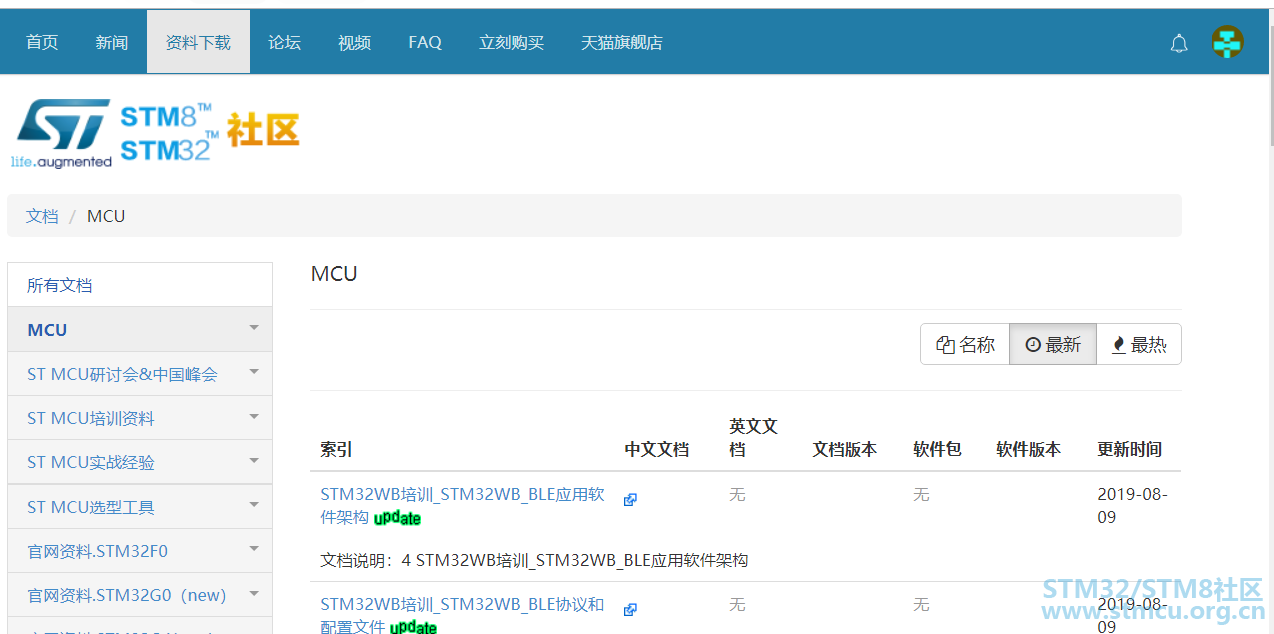
Task: Expand ST MCU实战经验 arrow
Action: [x=254, y=460]
